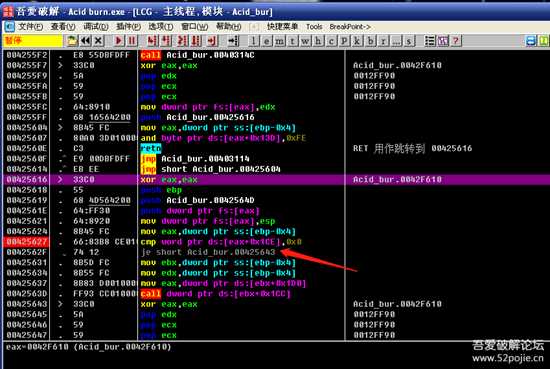
Task: Click the Step over toolbar icon
Action: [x=166, y=41]
